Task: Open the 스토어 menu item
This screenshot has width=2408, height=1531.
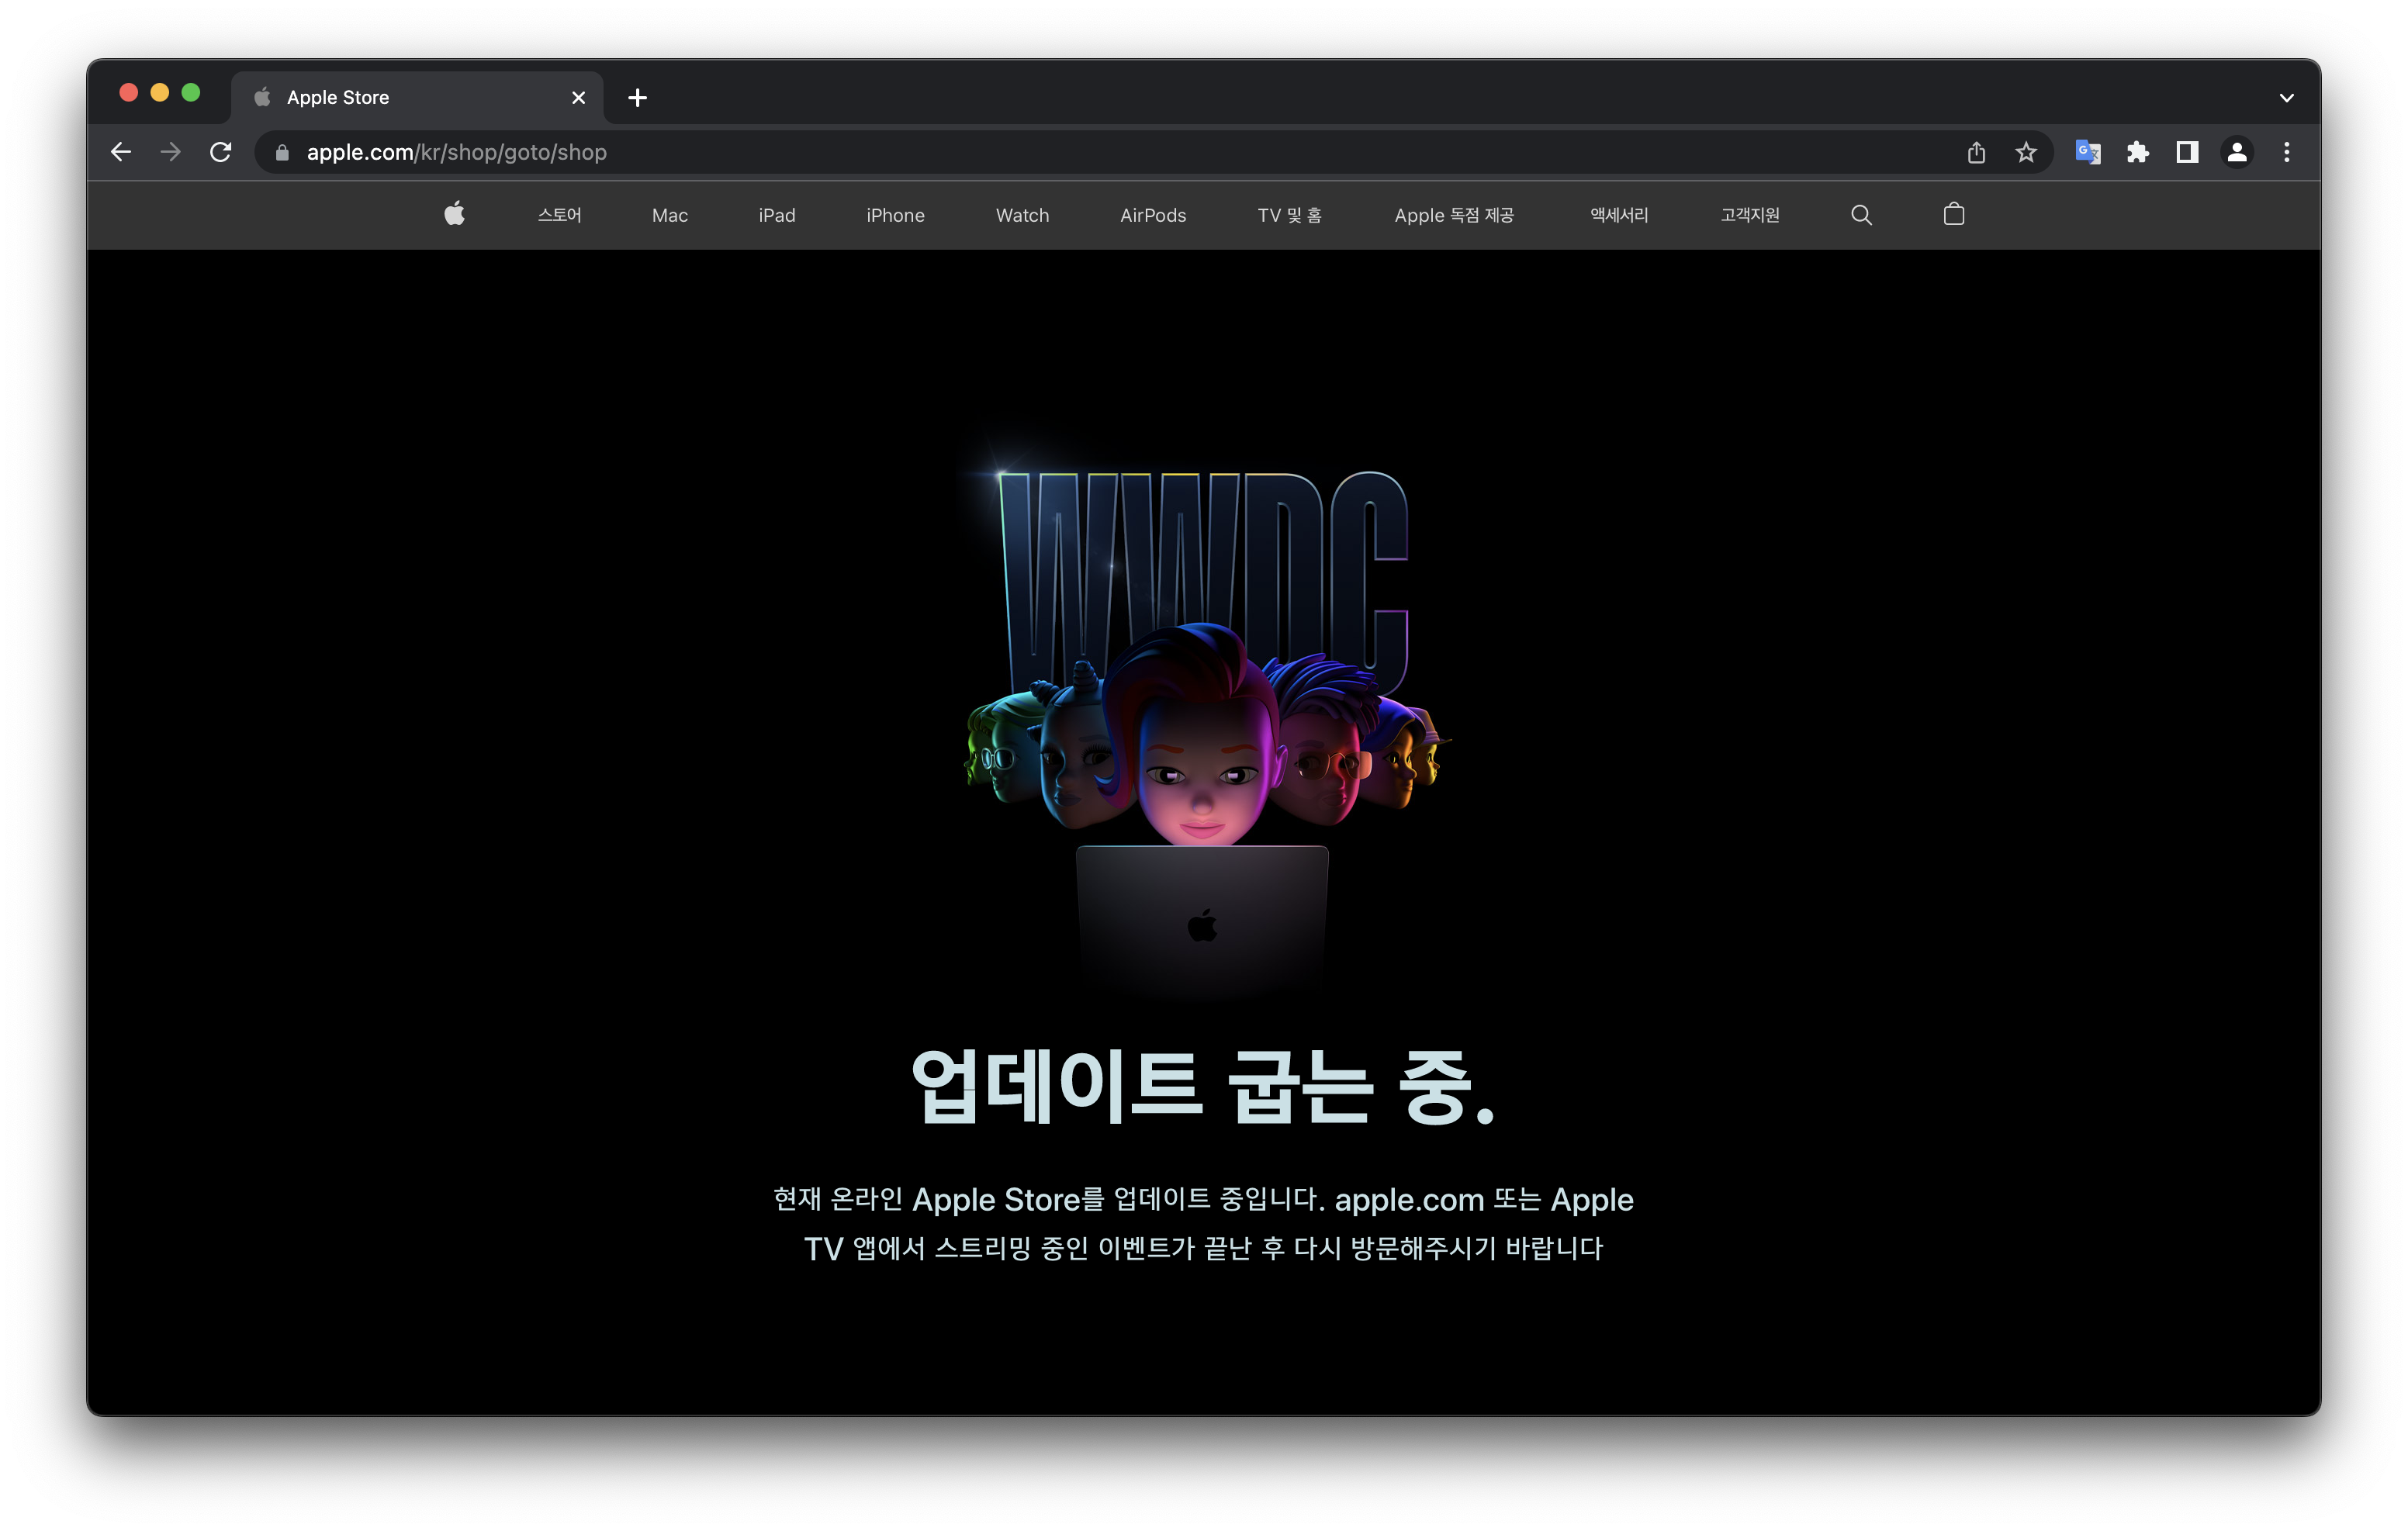Action: [559, 214]
